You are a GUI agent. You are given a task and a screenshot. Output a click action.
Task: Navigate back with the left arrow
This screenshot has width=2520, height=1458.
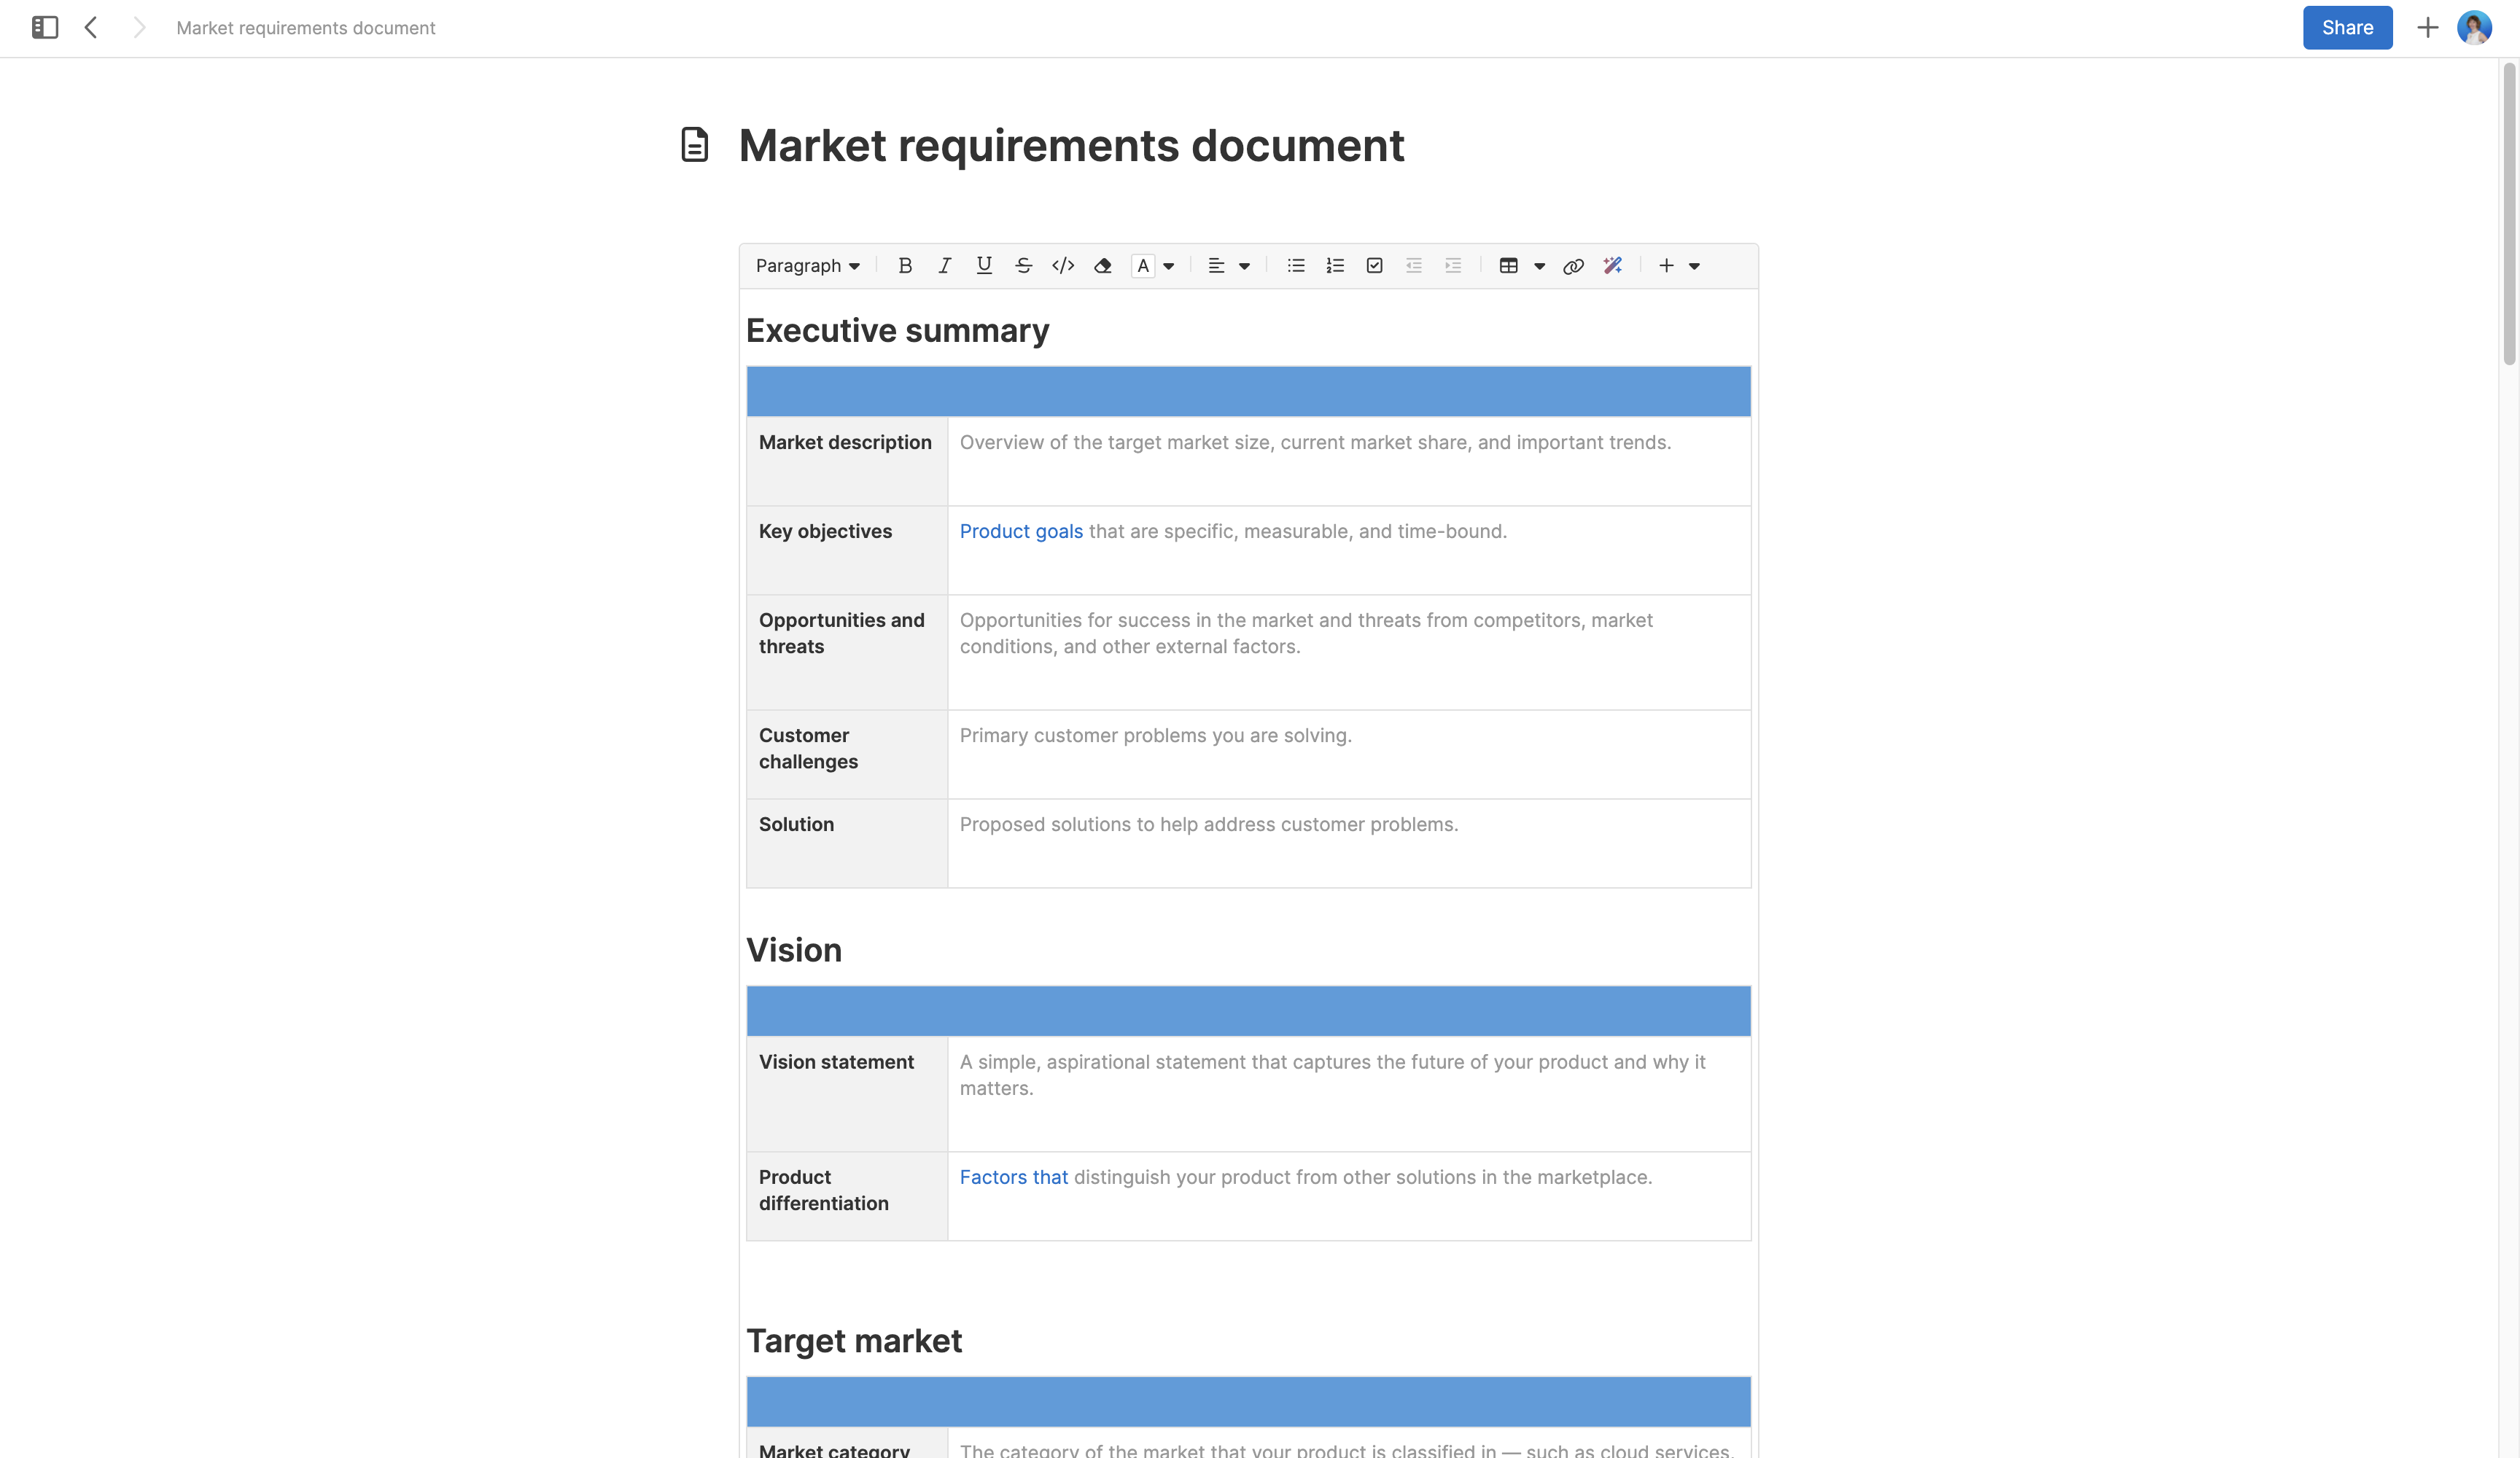coord(91,28)
